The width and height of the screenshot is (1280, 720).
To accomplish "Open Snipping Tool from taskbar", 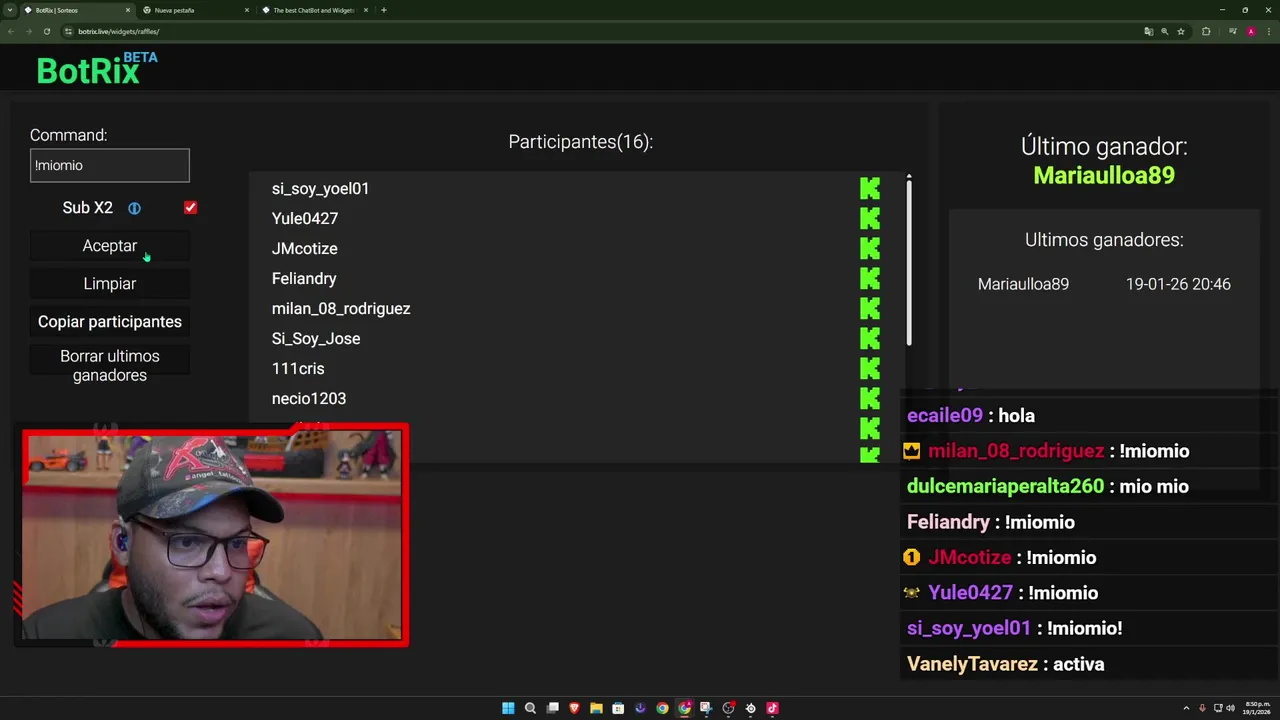I will [x=706, y=708].
